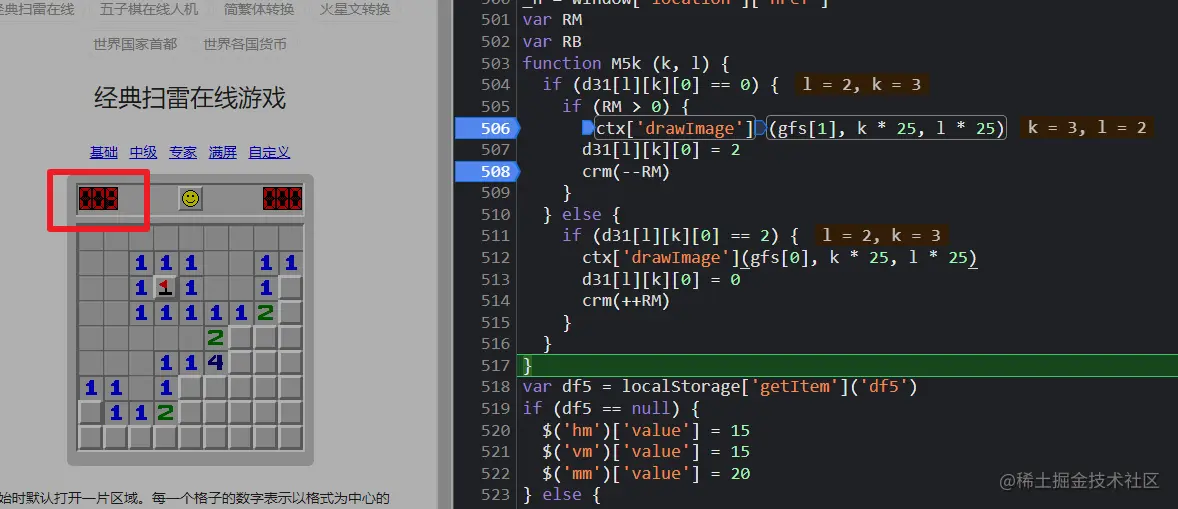
Task: Toggle breakpoint on line number 504
Action: click(495, 85)
